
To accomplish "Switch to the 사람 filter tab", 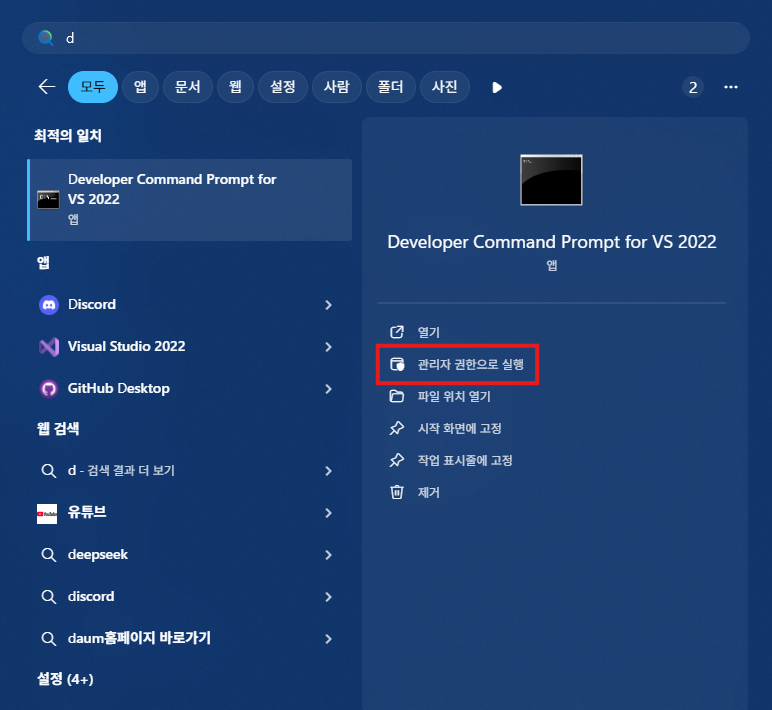I will (x=337, y=87).
